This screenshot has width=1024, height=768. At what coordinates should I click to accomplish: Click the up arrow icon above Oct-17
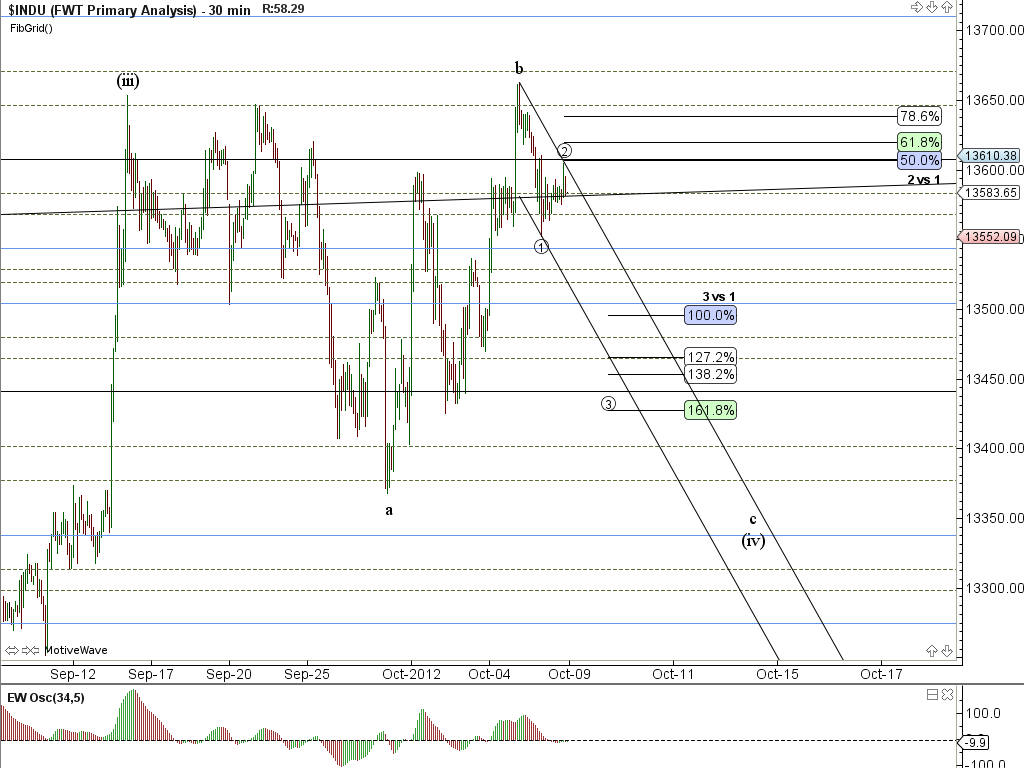click(x=932, y=651)
